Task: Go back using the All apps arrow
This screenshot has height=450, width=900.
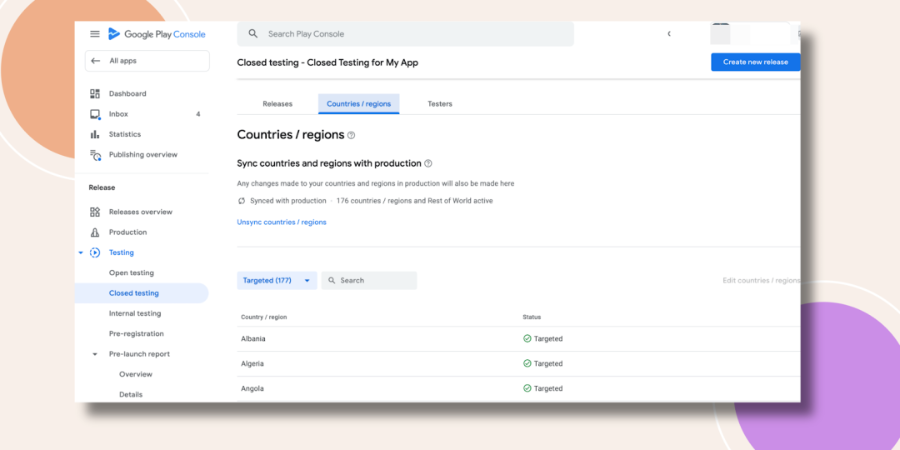Action: [96, 61]
